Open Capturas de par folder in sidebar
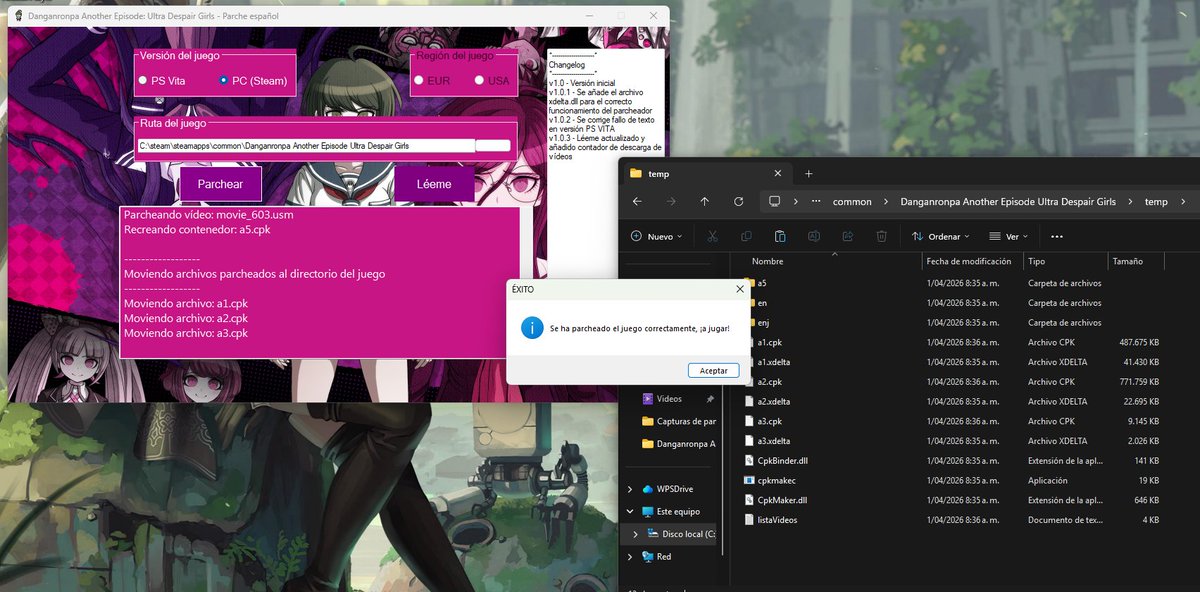 pyautogui.click(x=677, y=421)
